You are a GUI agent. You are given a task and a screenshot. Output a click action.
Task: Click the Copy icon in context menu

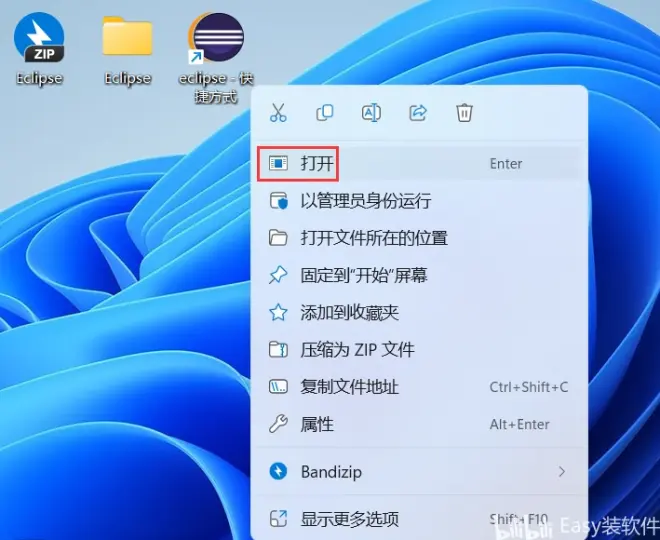(x=325, y=113)
